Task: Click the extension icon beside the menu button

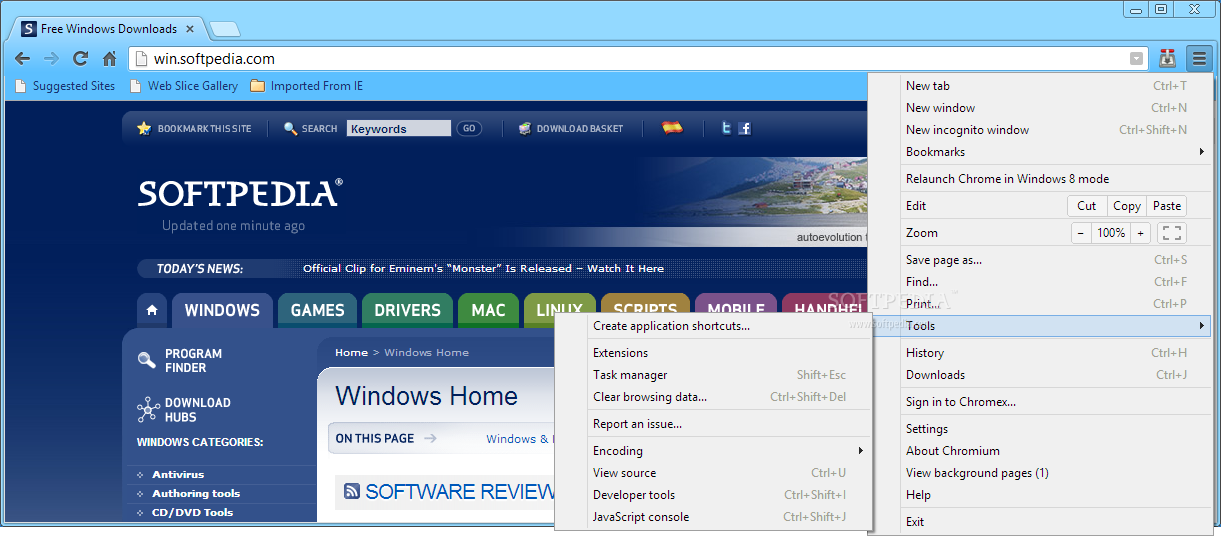Action: click(1167, 58)
